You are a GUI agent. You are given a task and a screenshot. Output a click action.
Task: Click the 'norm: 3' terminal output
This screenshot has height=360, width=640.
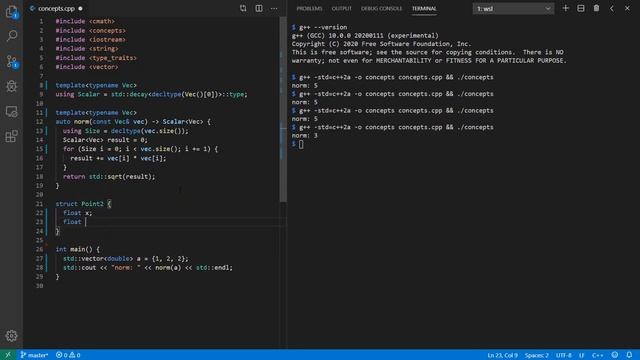[304, 136]
